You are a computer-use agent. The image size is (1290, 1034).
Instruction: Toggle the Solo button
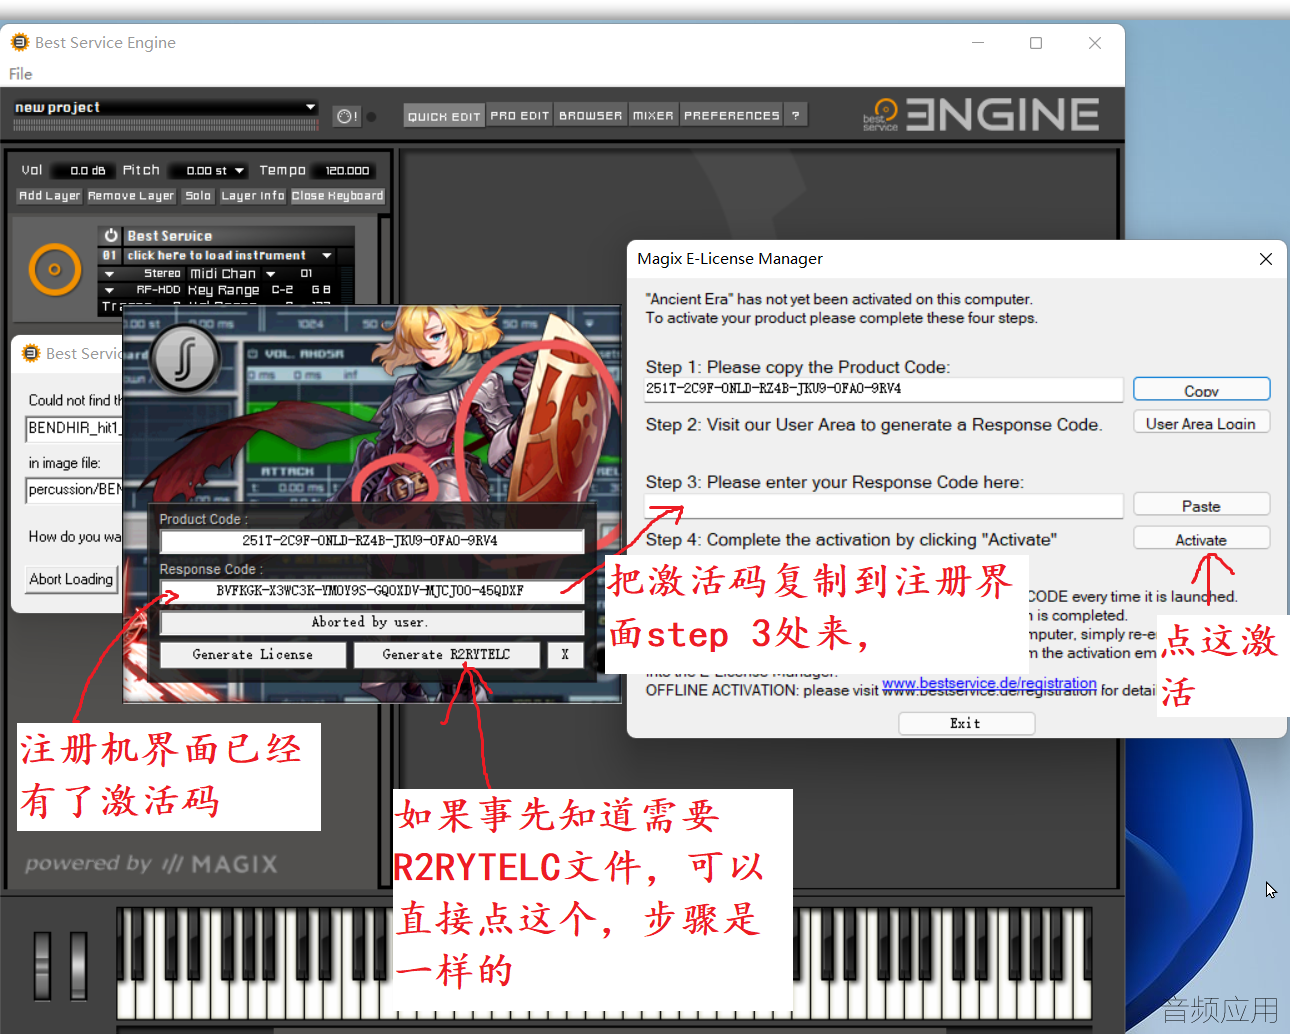click(x=198, y=196)
